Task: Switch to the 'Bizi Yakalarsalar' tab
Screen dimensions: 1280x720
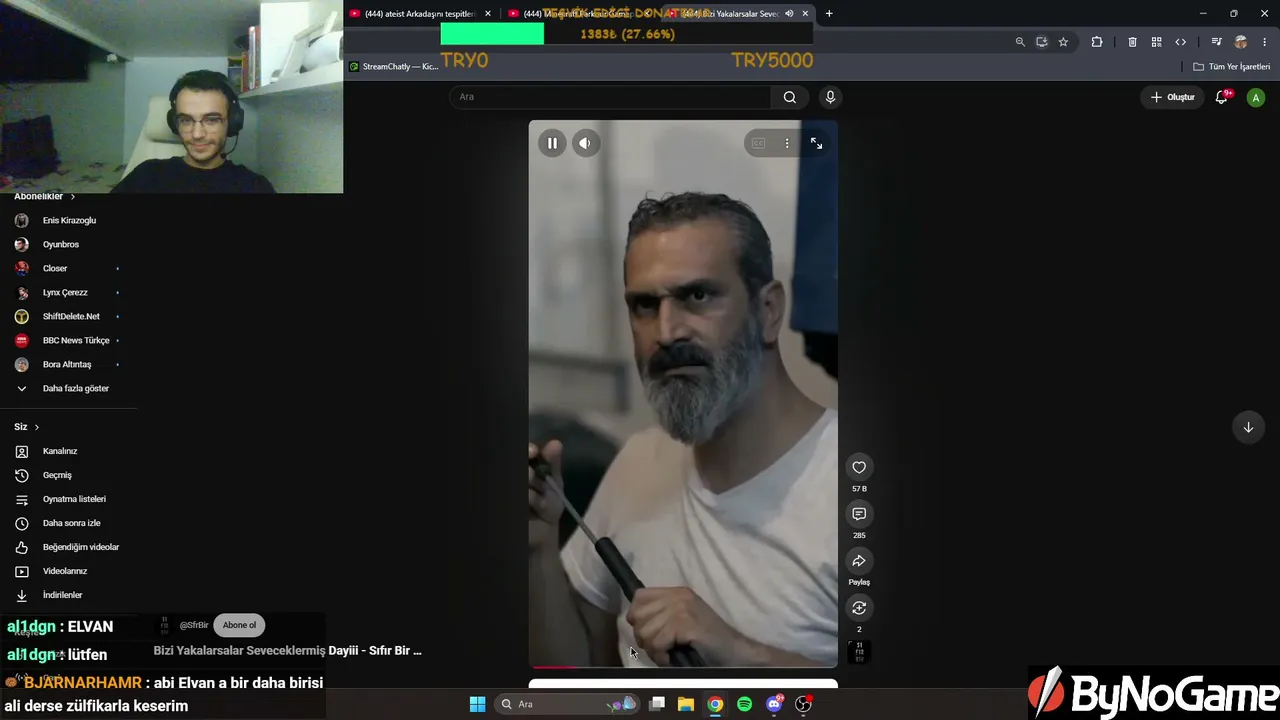Action: (738, 14)
